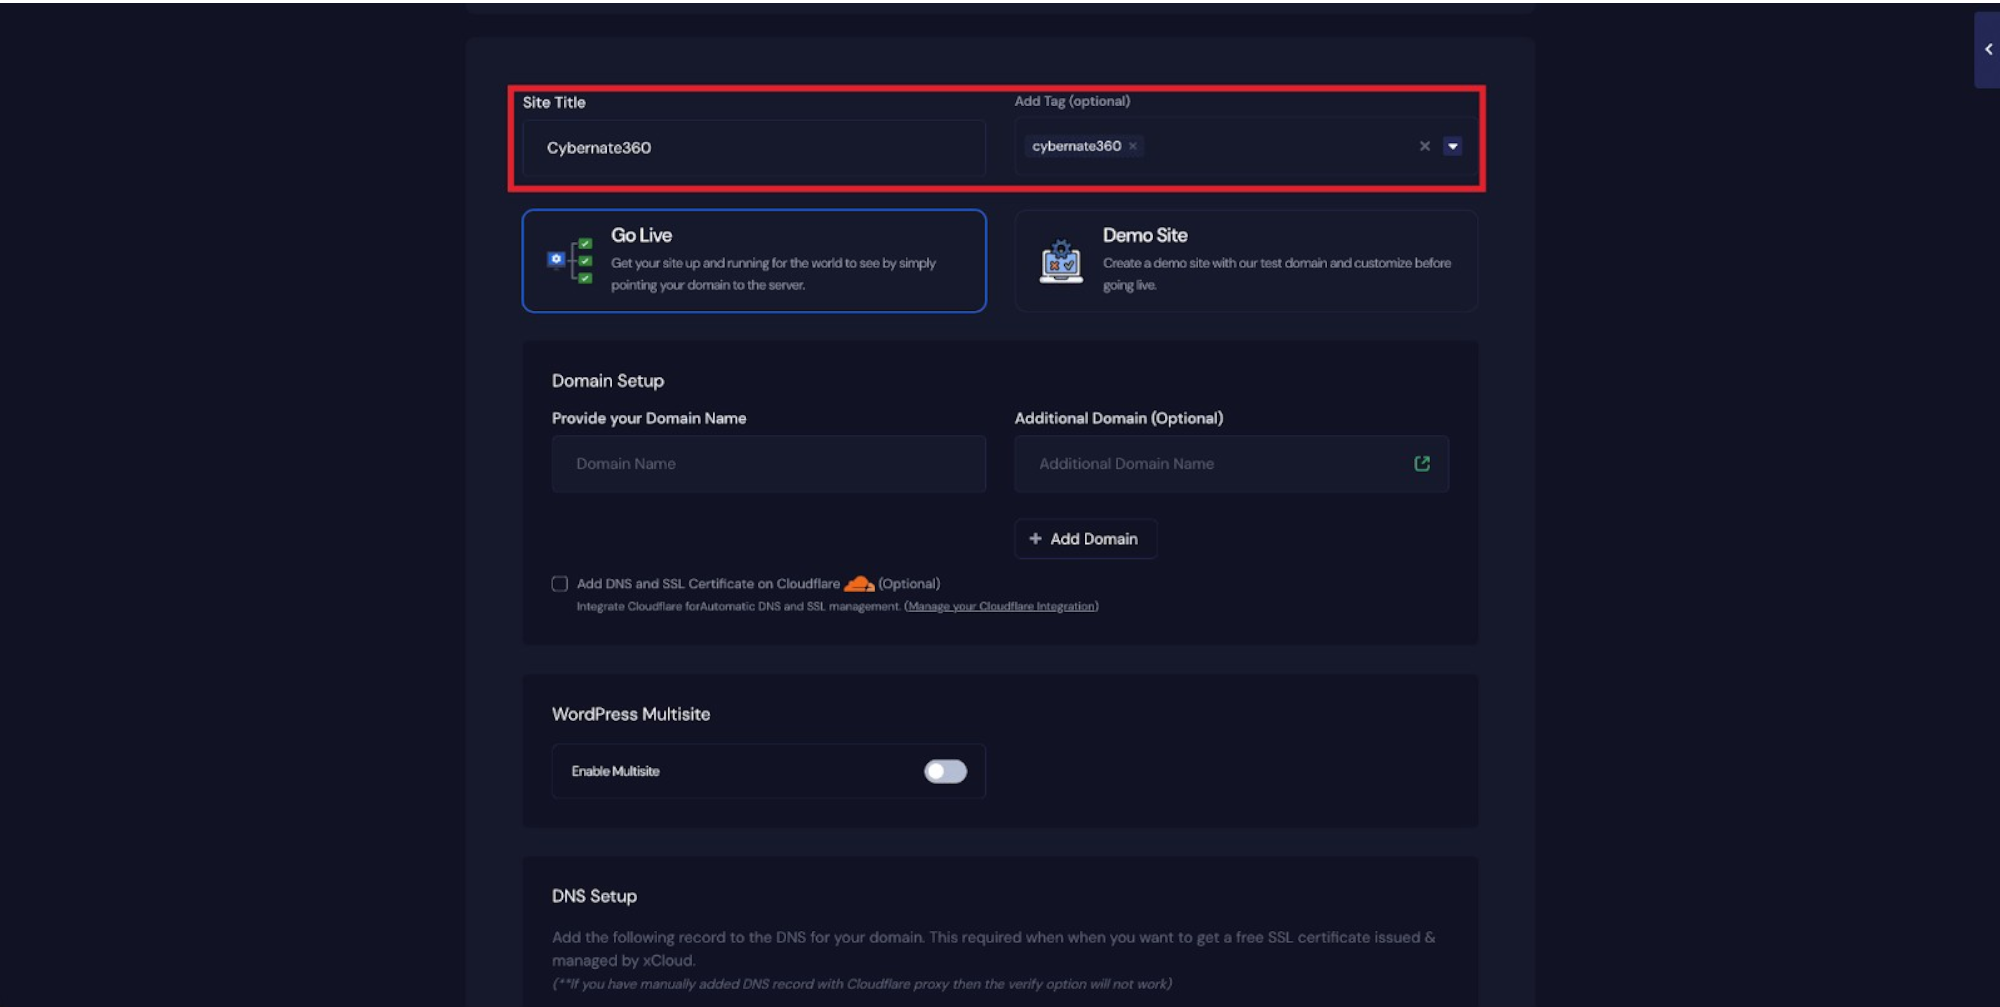Click the Domain Name input field
The width and height of the screenshot is (2000, 1007).
pyautogui.click(x=768, y=463)
